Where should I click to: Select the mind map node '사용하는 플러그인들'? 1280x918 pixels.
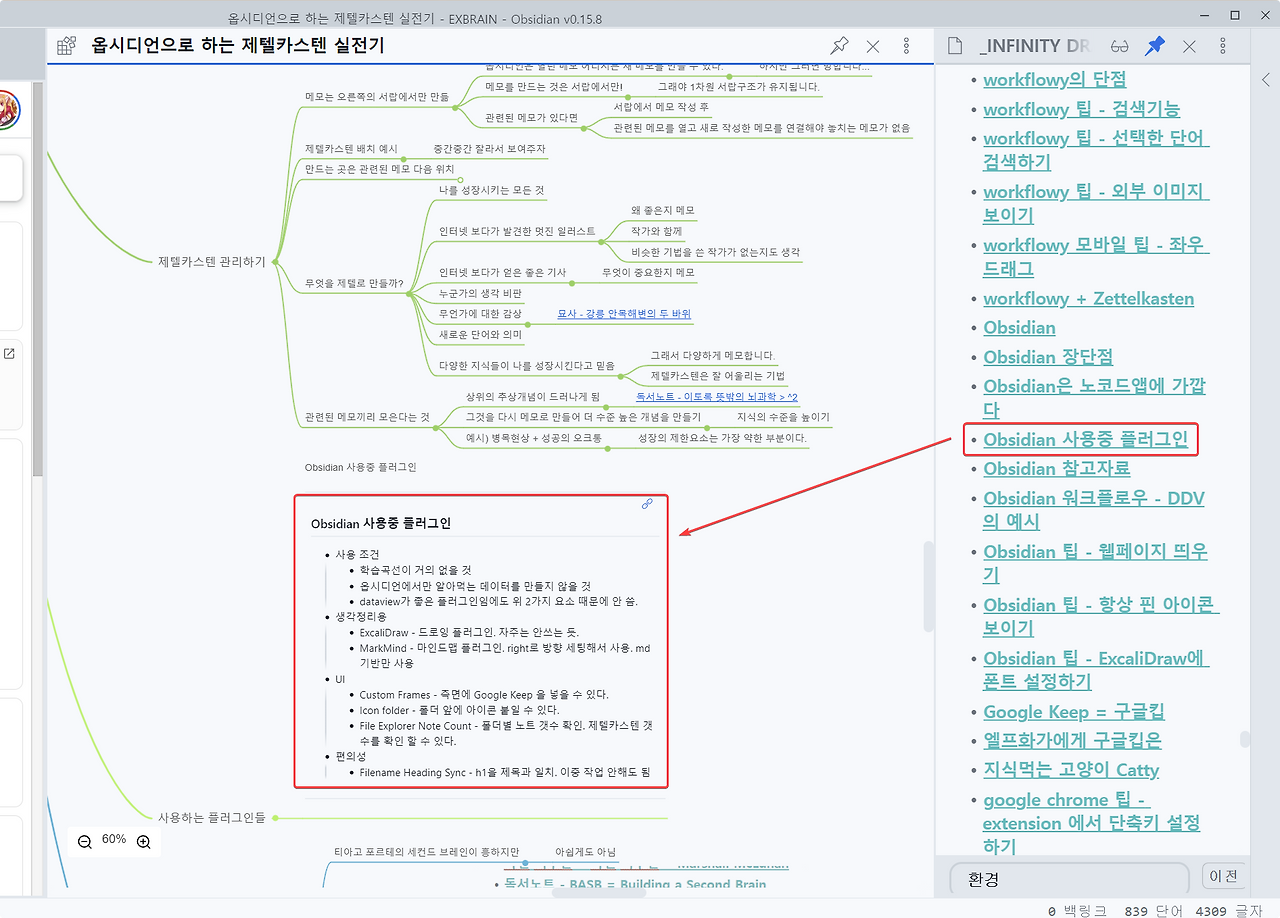click(212, 818)
